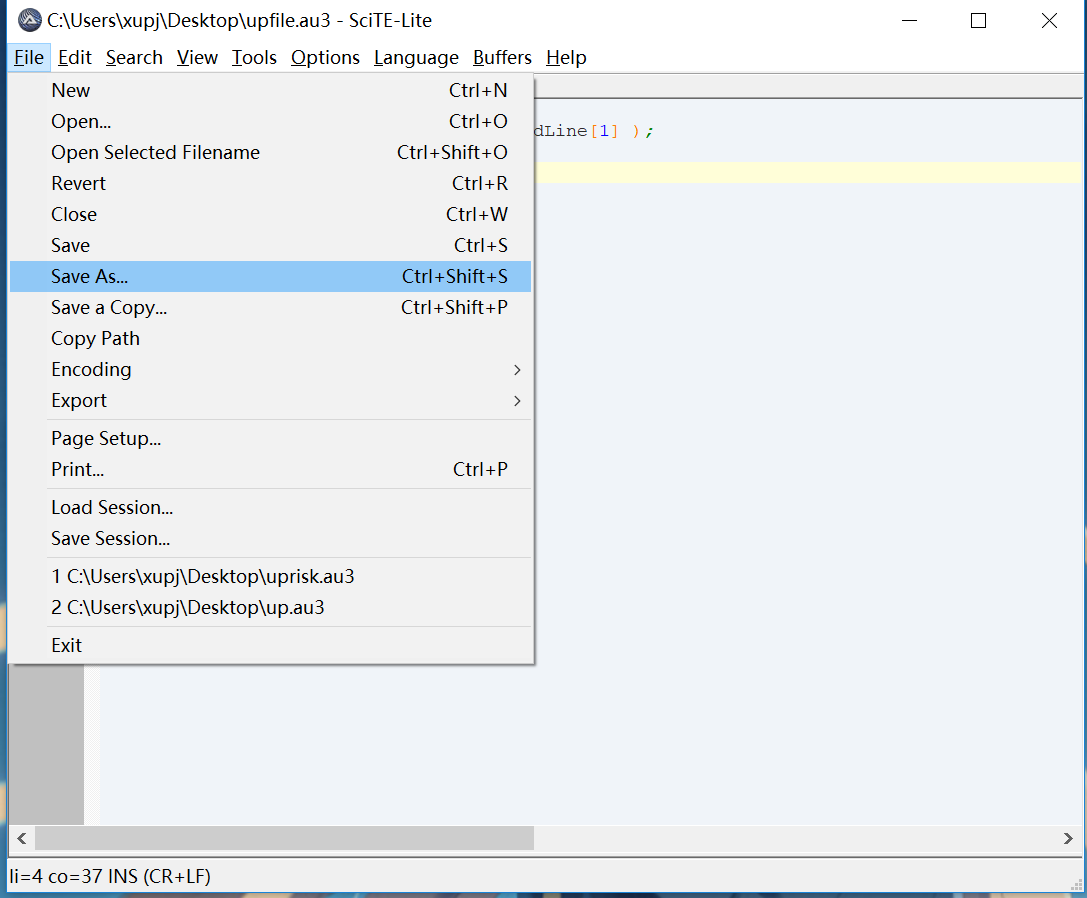The height and width of the screenshot is (898, 1087).
Task: Open the Search menu
Action: (134, 58)
